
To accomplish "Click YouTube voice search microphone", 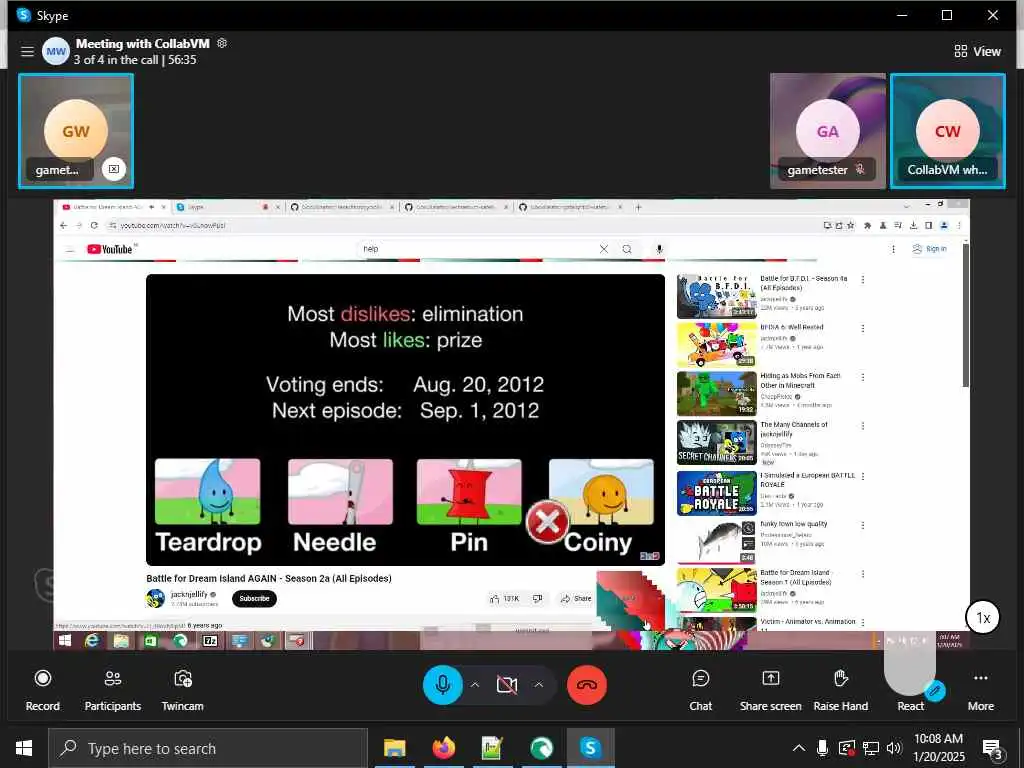I will 660,249.
